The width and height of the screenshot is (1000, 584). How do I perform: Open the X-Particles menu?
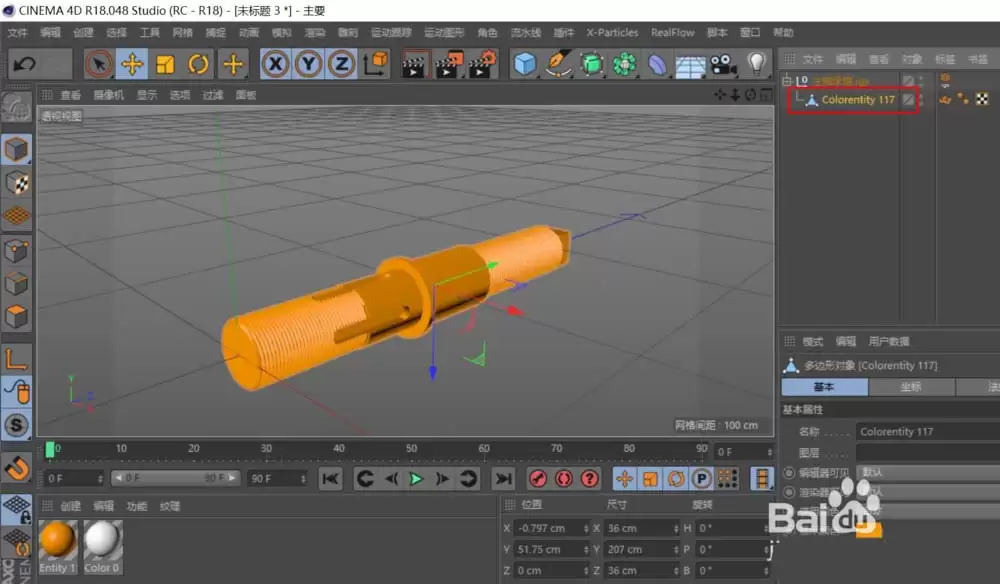611,32
